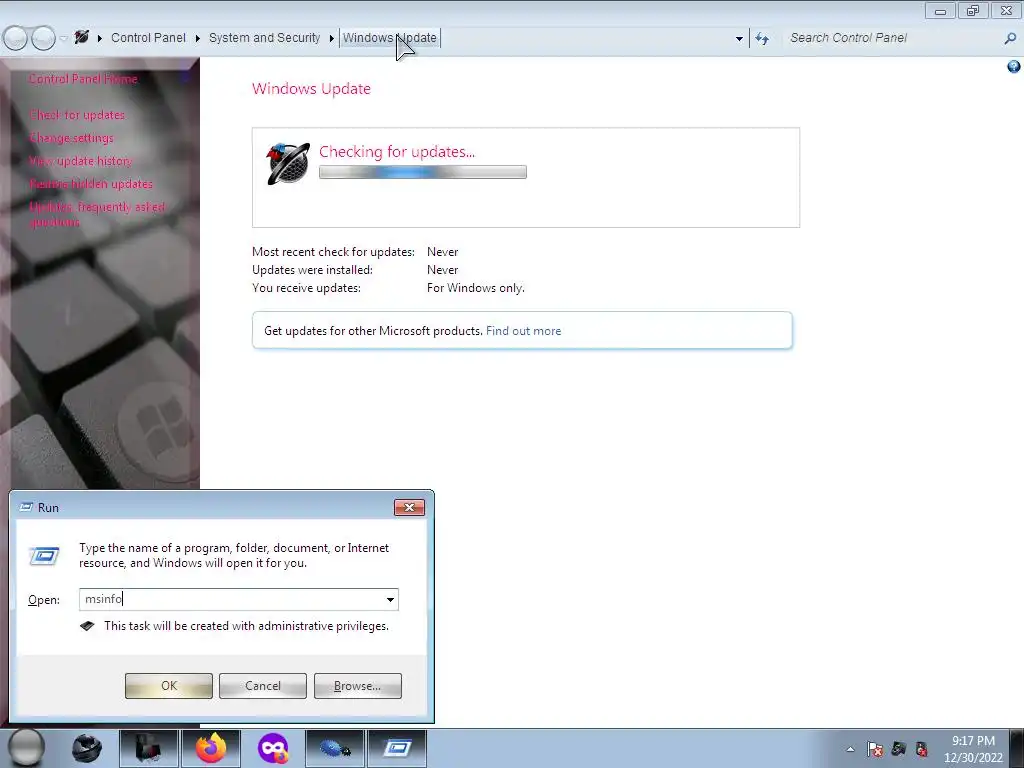Expand arrow after System and Security
The width and height of the screenshot is (1024, 768).
coord(332,39)
